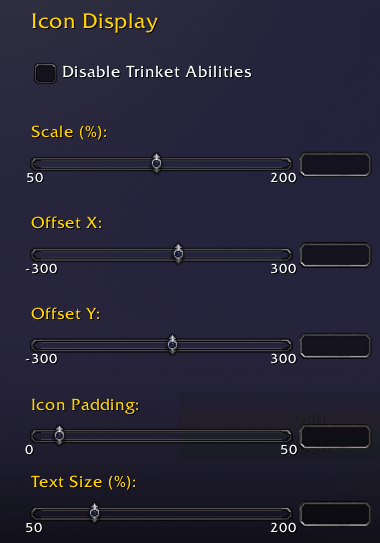Set Icon Padding slider to its 0 minimum end

coord(35,436)
